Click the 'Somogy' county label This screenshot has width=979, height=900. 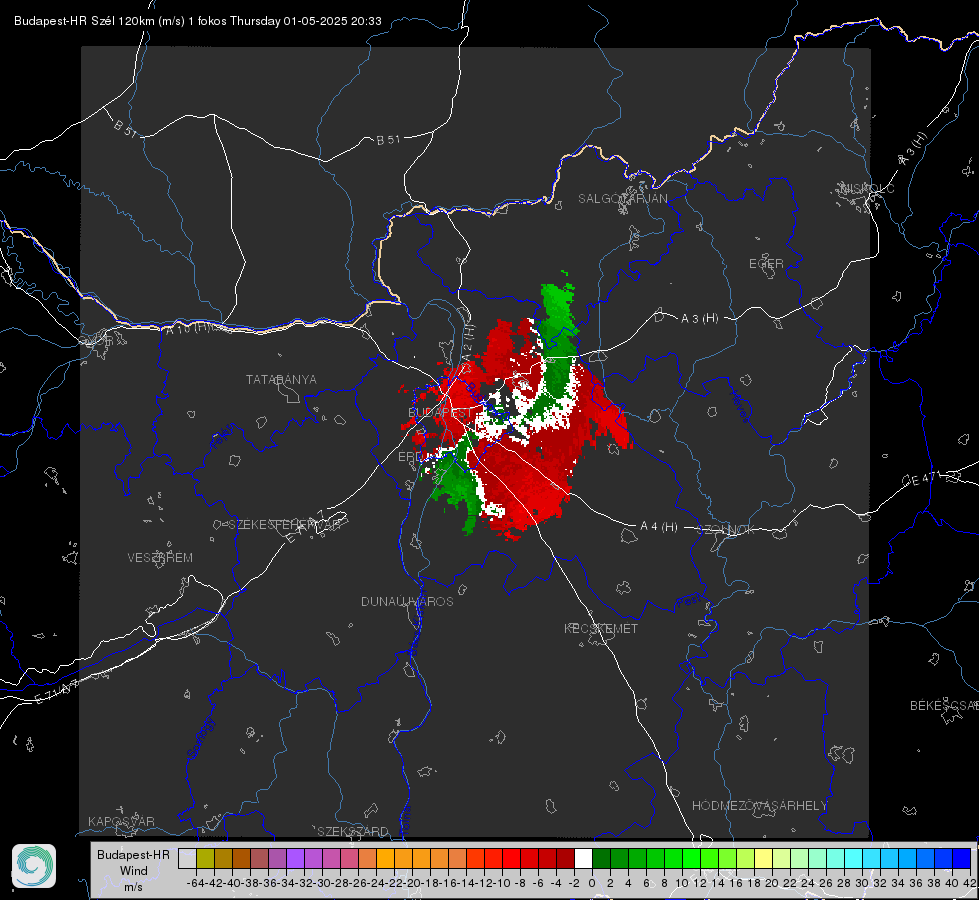200,738
